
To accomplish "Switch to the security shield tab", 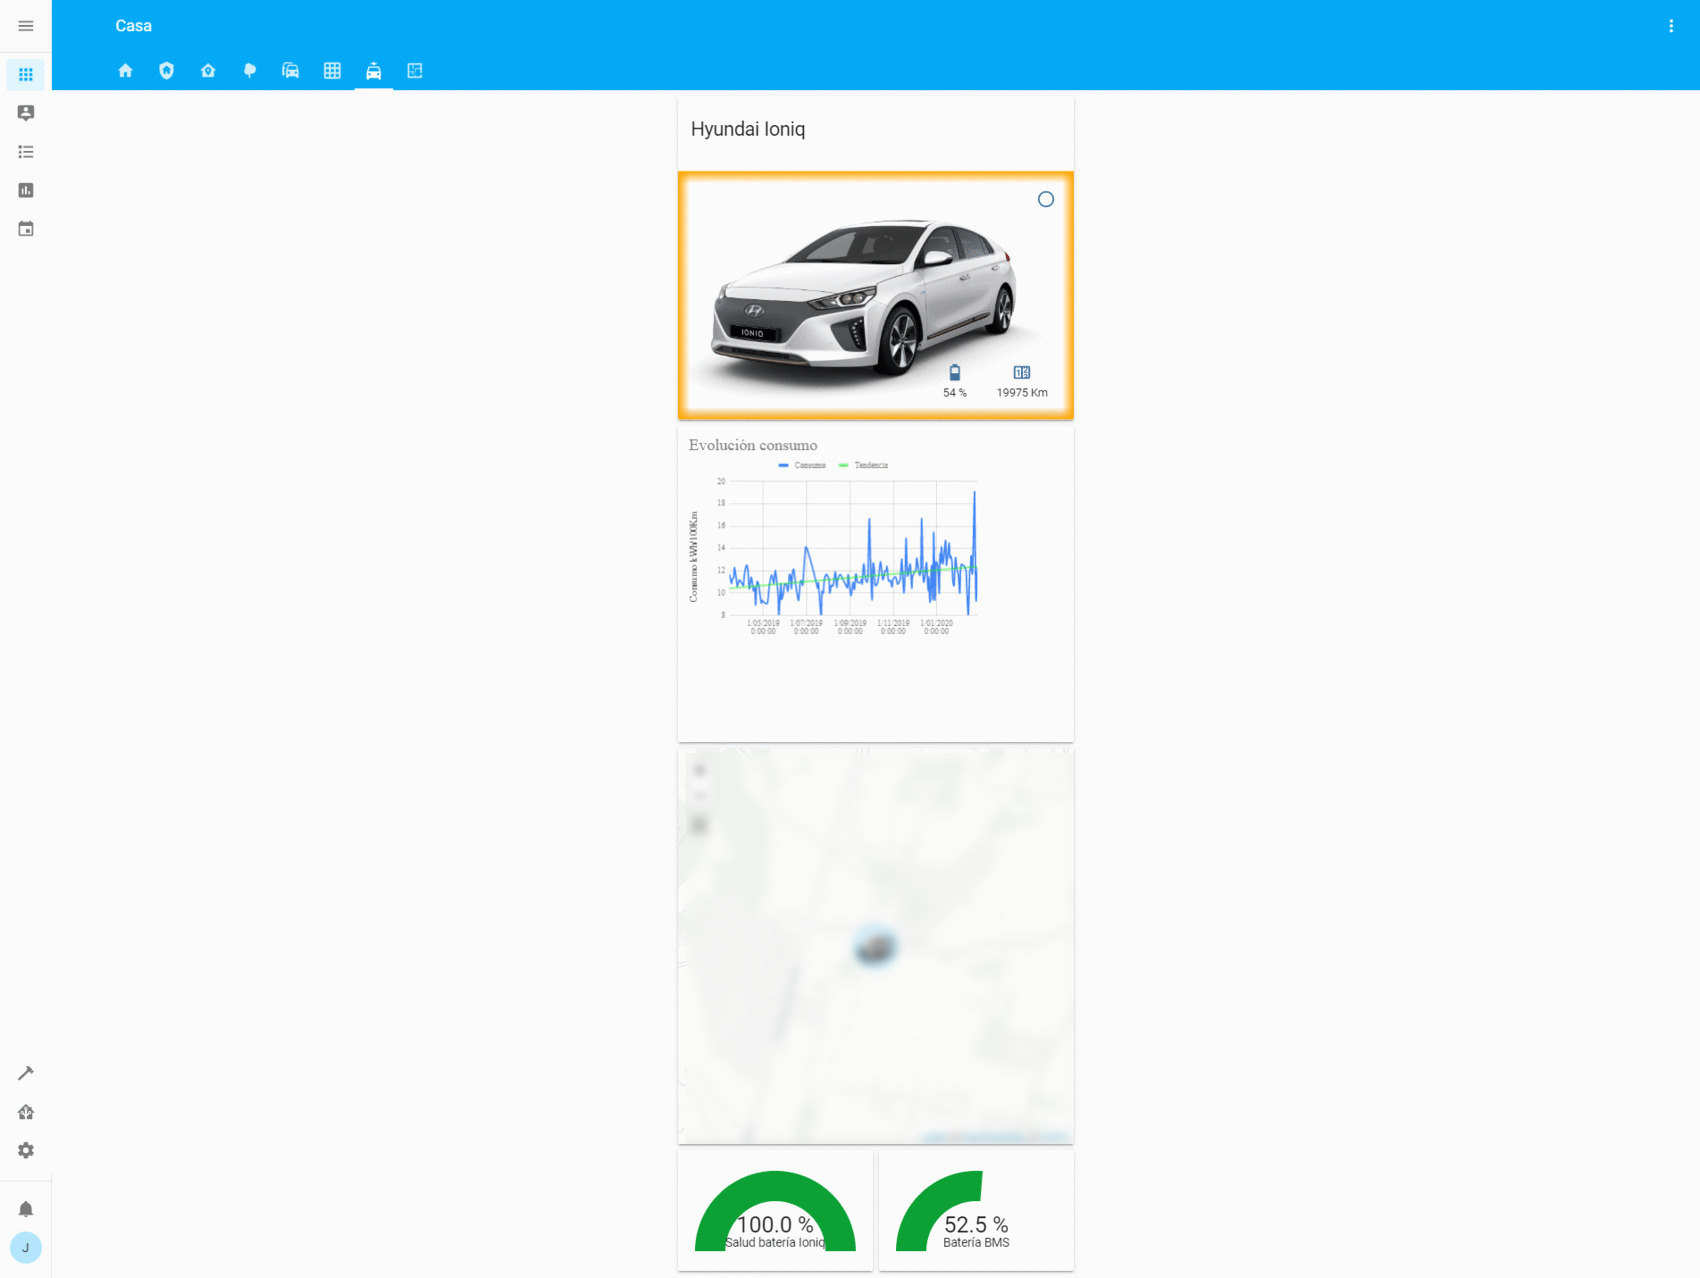I will click(x=167, y=71).
